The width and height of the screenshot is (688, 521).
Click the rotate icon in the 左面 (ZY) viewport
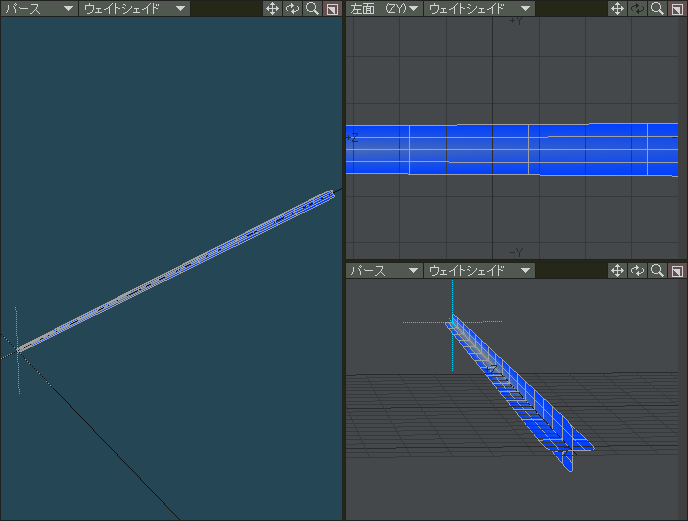point(637,8)
